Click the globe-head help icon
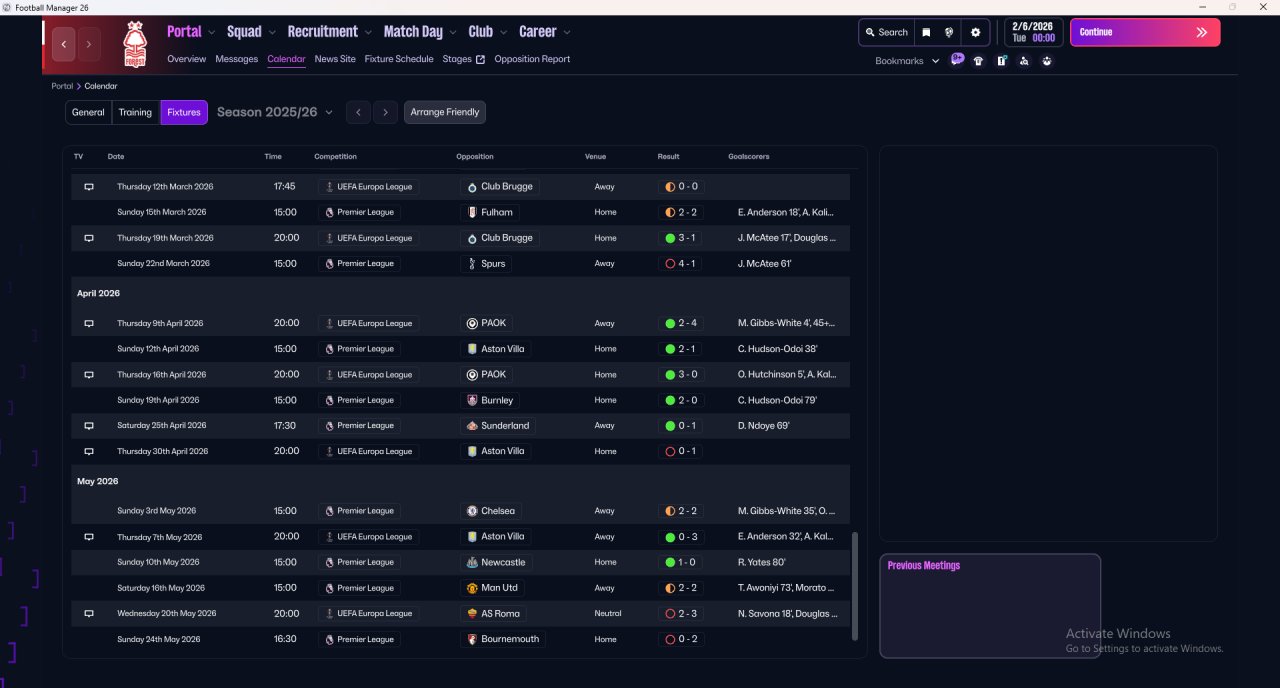Viewport: 1280px width, 688px height. 949,32
